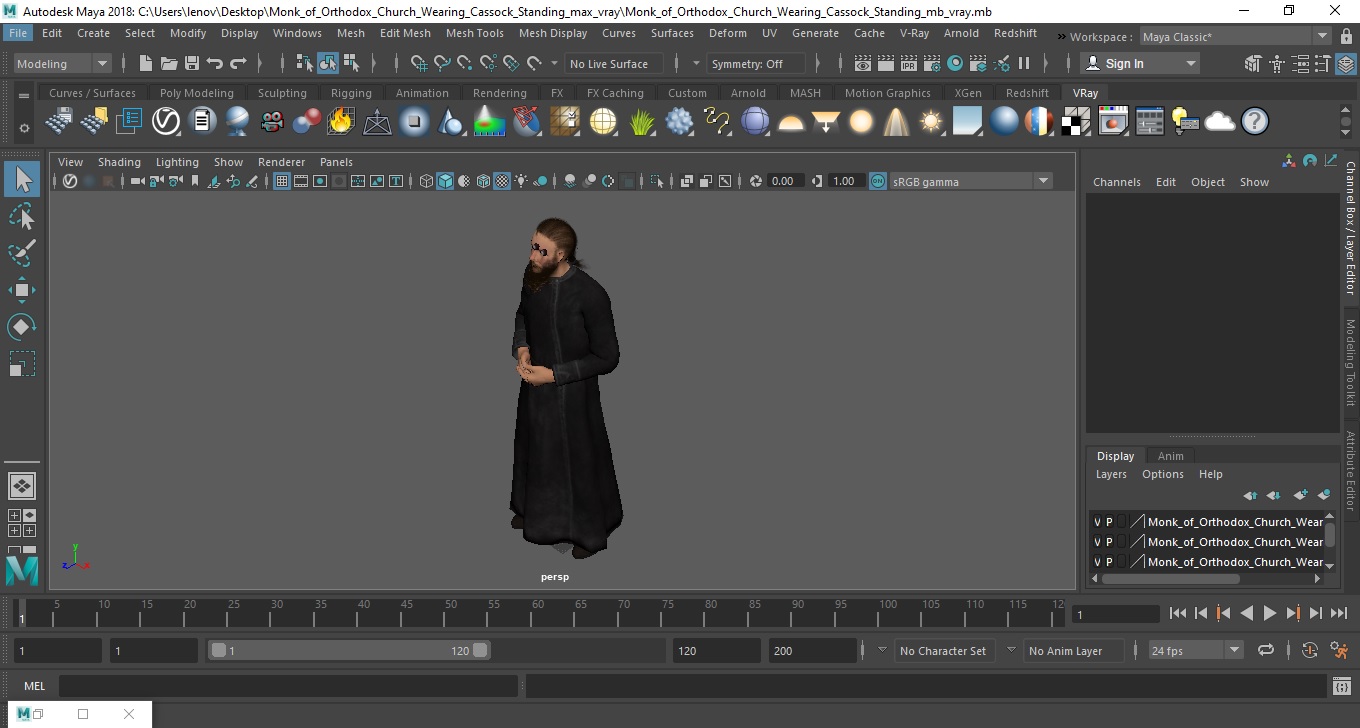The width and height of the screenshot is (1360, 728).
Task: Toggle textured display in the viewport
Action: (x=503, y=181)
